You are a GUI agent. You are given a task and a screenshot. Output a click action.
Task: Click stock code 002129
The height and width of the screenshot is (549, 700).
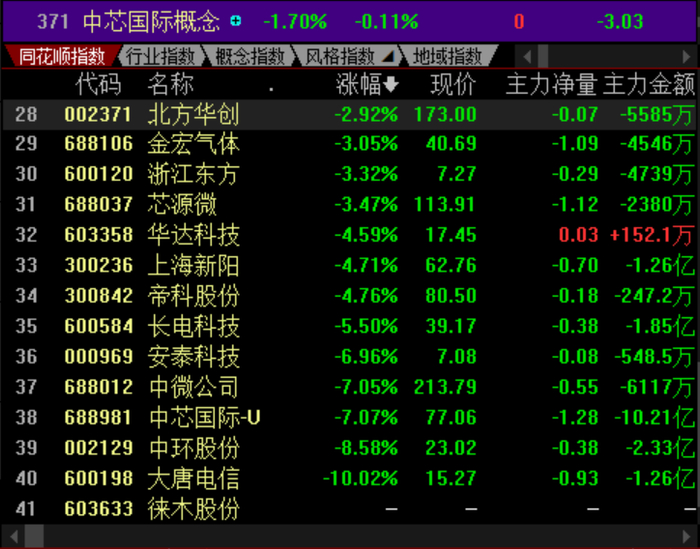tap(98, 448)
